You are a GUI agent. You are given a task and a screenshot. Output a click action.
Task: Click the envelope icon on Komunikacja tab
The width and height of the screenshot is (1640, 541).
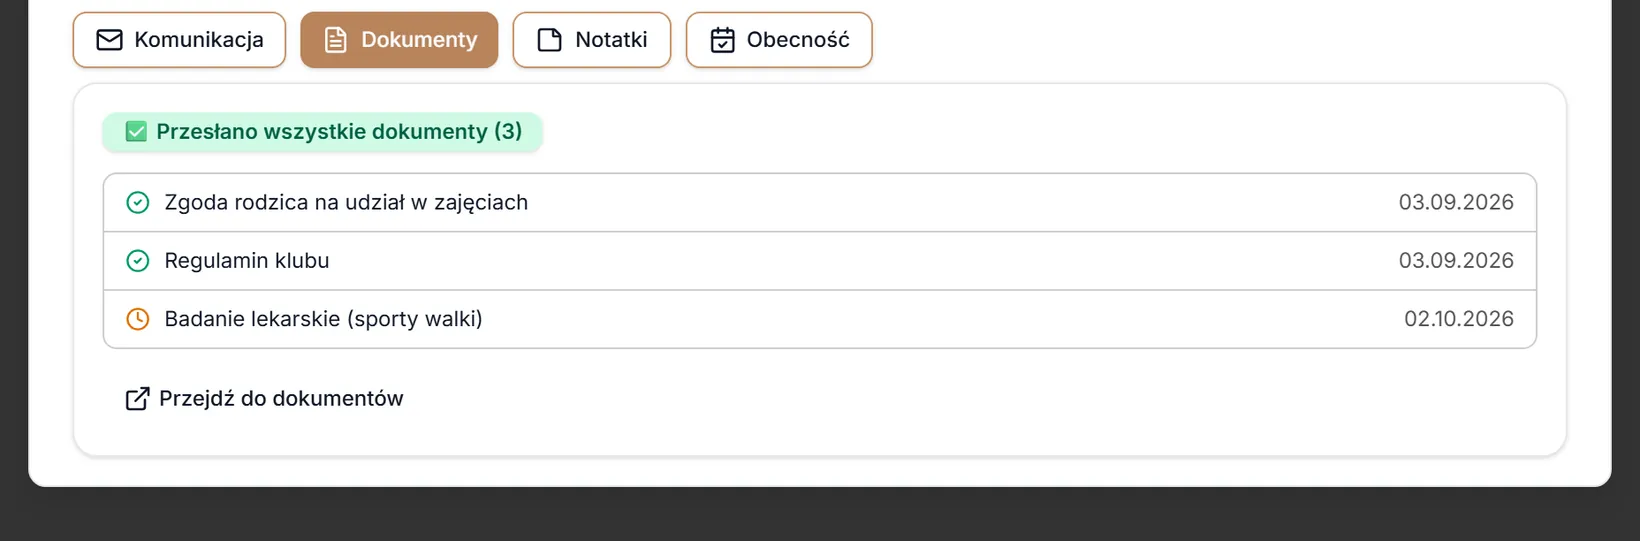click(x=109, y=40)
